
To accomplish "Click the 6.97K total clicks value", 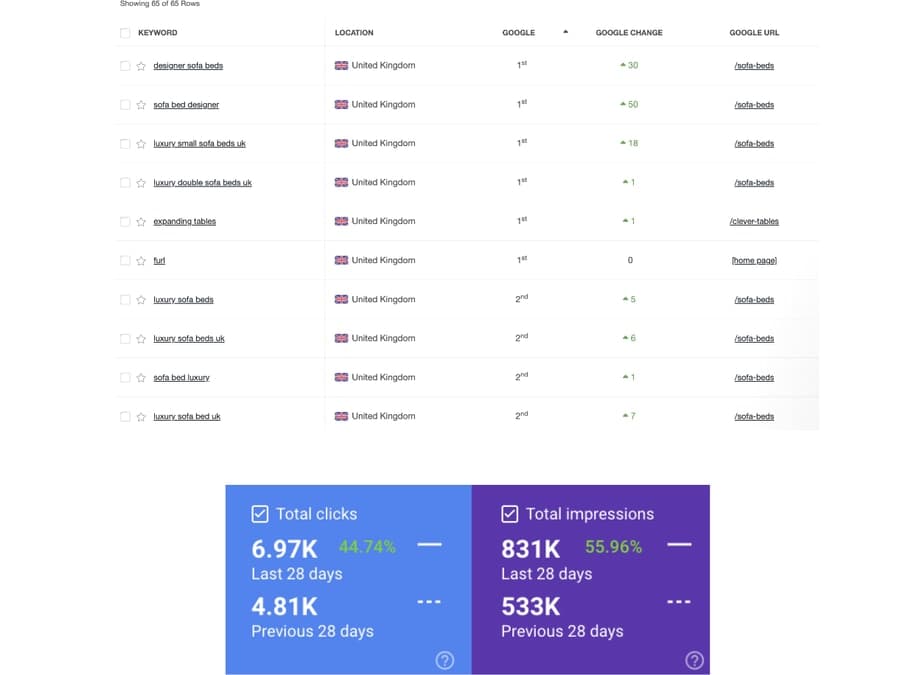I will [284, 549].
